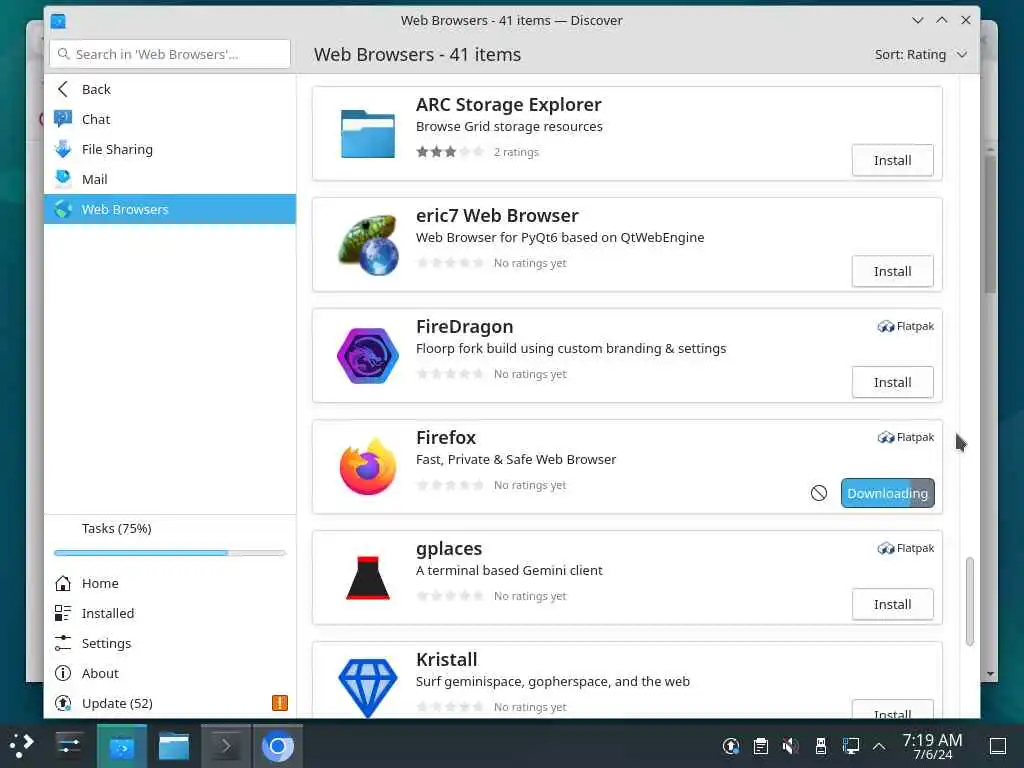Open the Installed applications page
The image size is (1024, 768).
tap(170, 613)
